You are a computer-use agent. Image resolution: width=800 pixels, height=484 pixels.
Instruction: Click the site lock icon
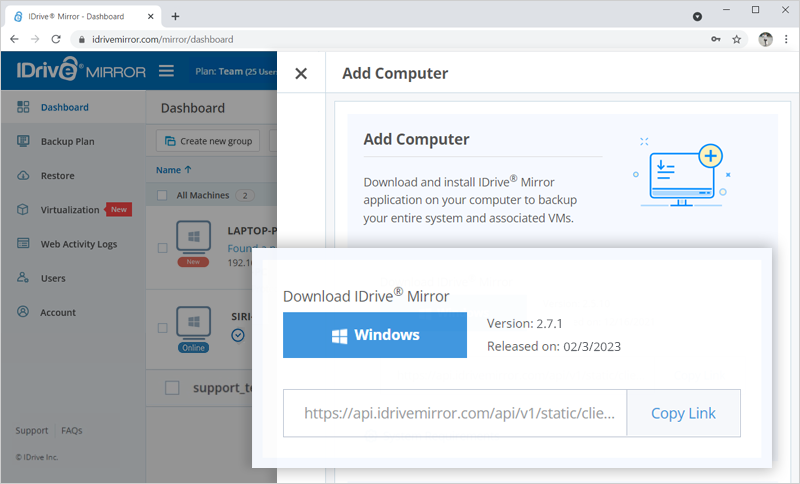82,39
